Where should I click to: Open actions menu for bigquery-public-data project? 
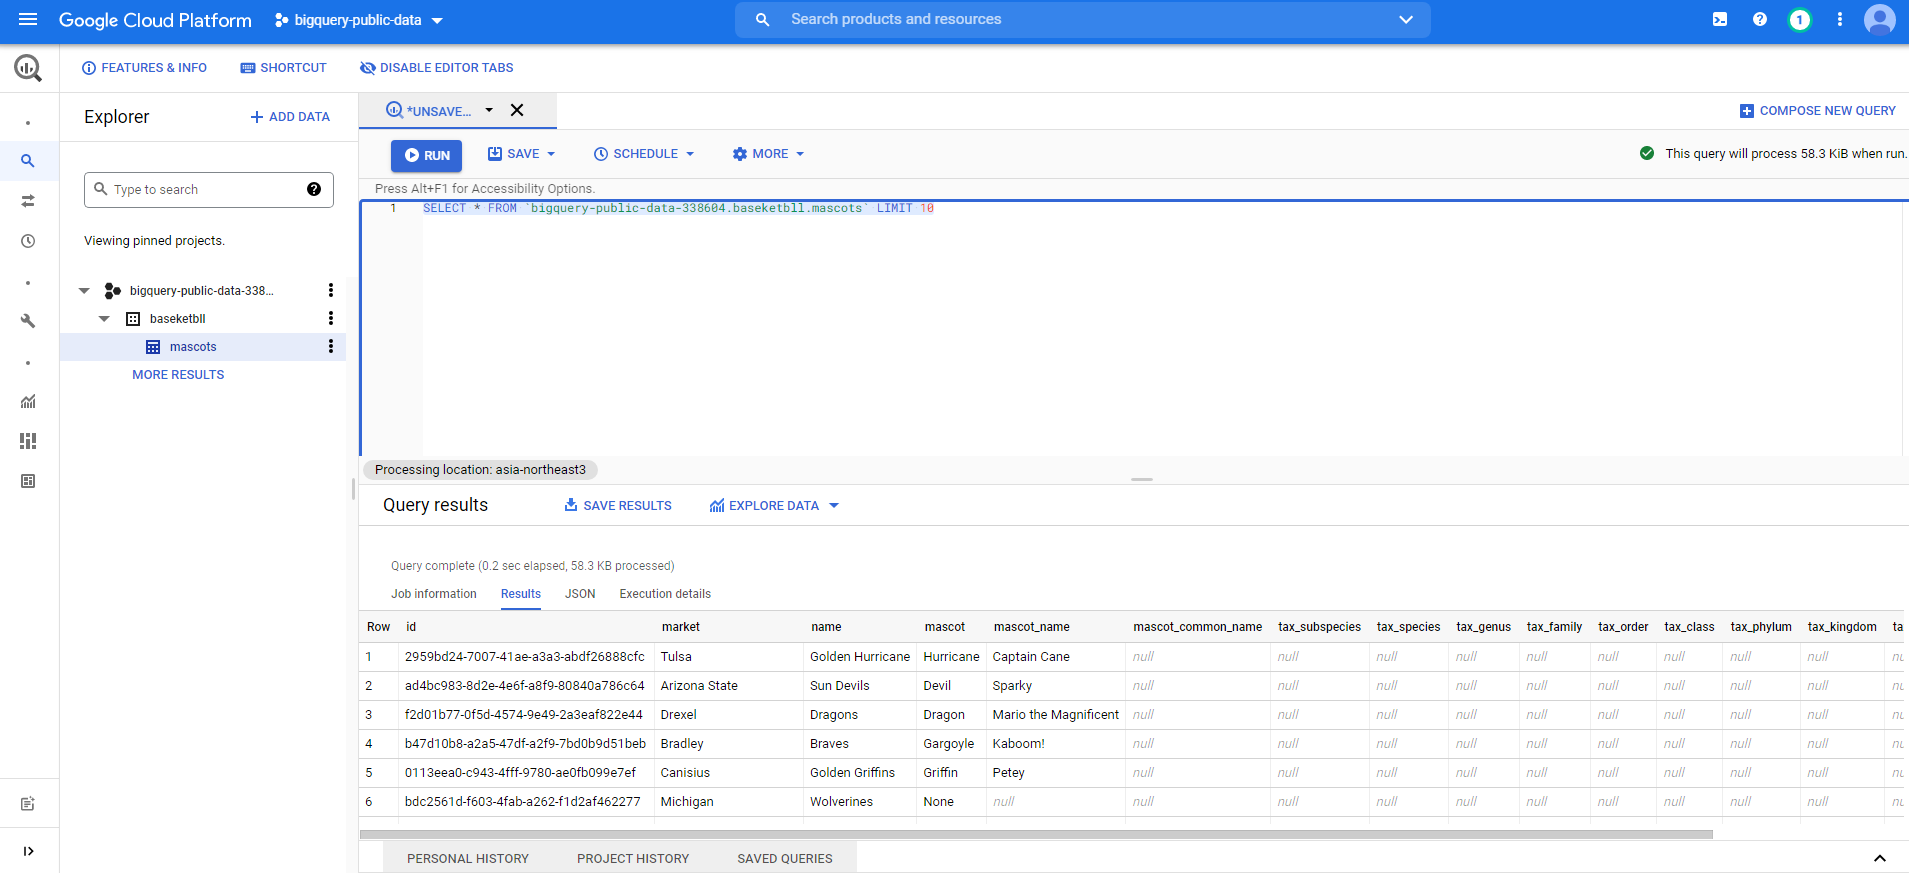[331, 290]
